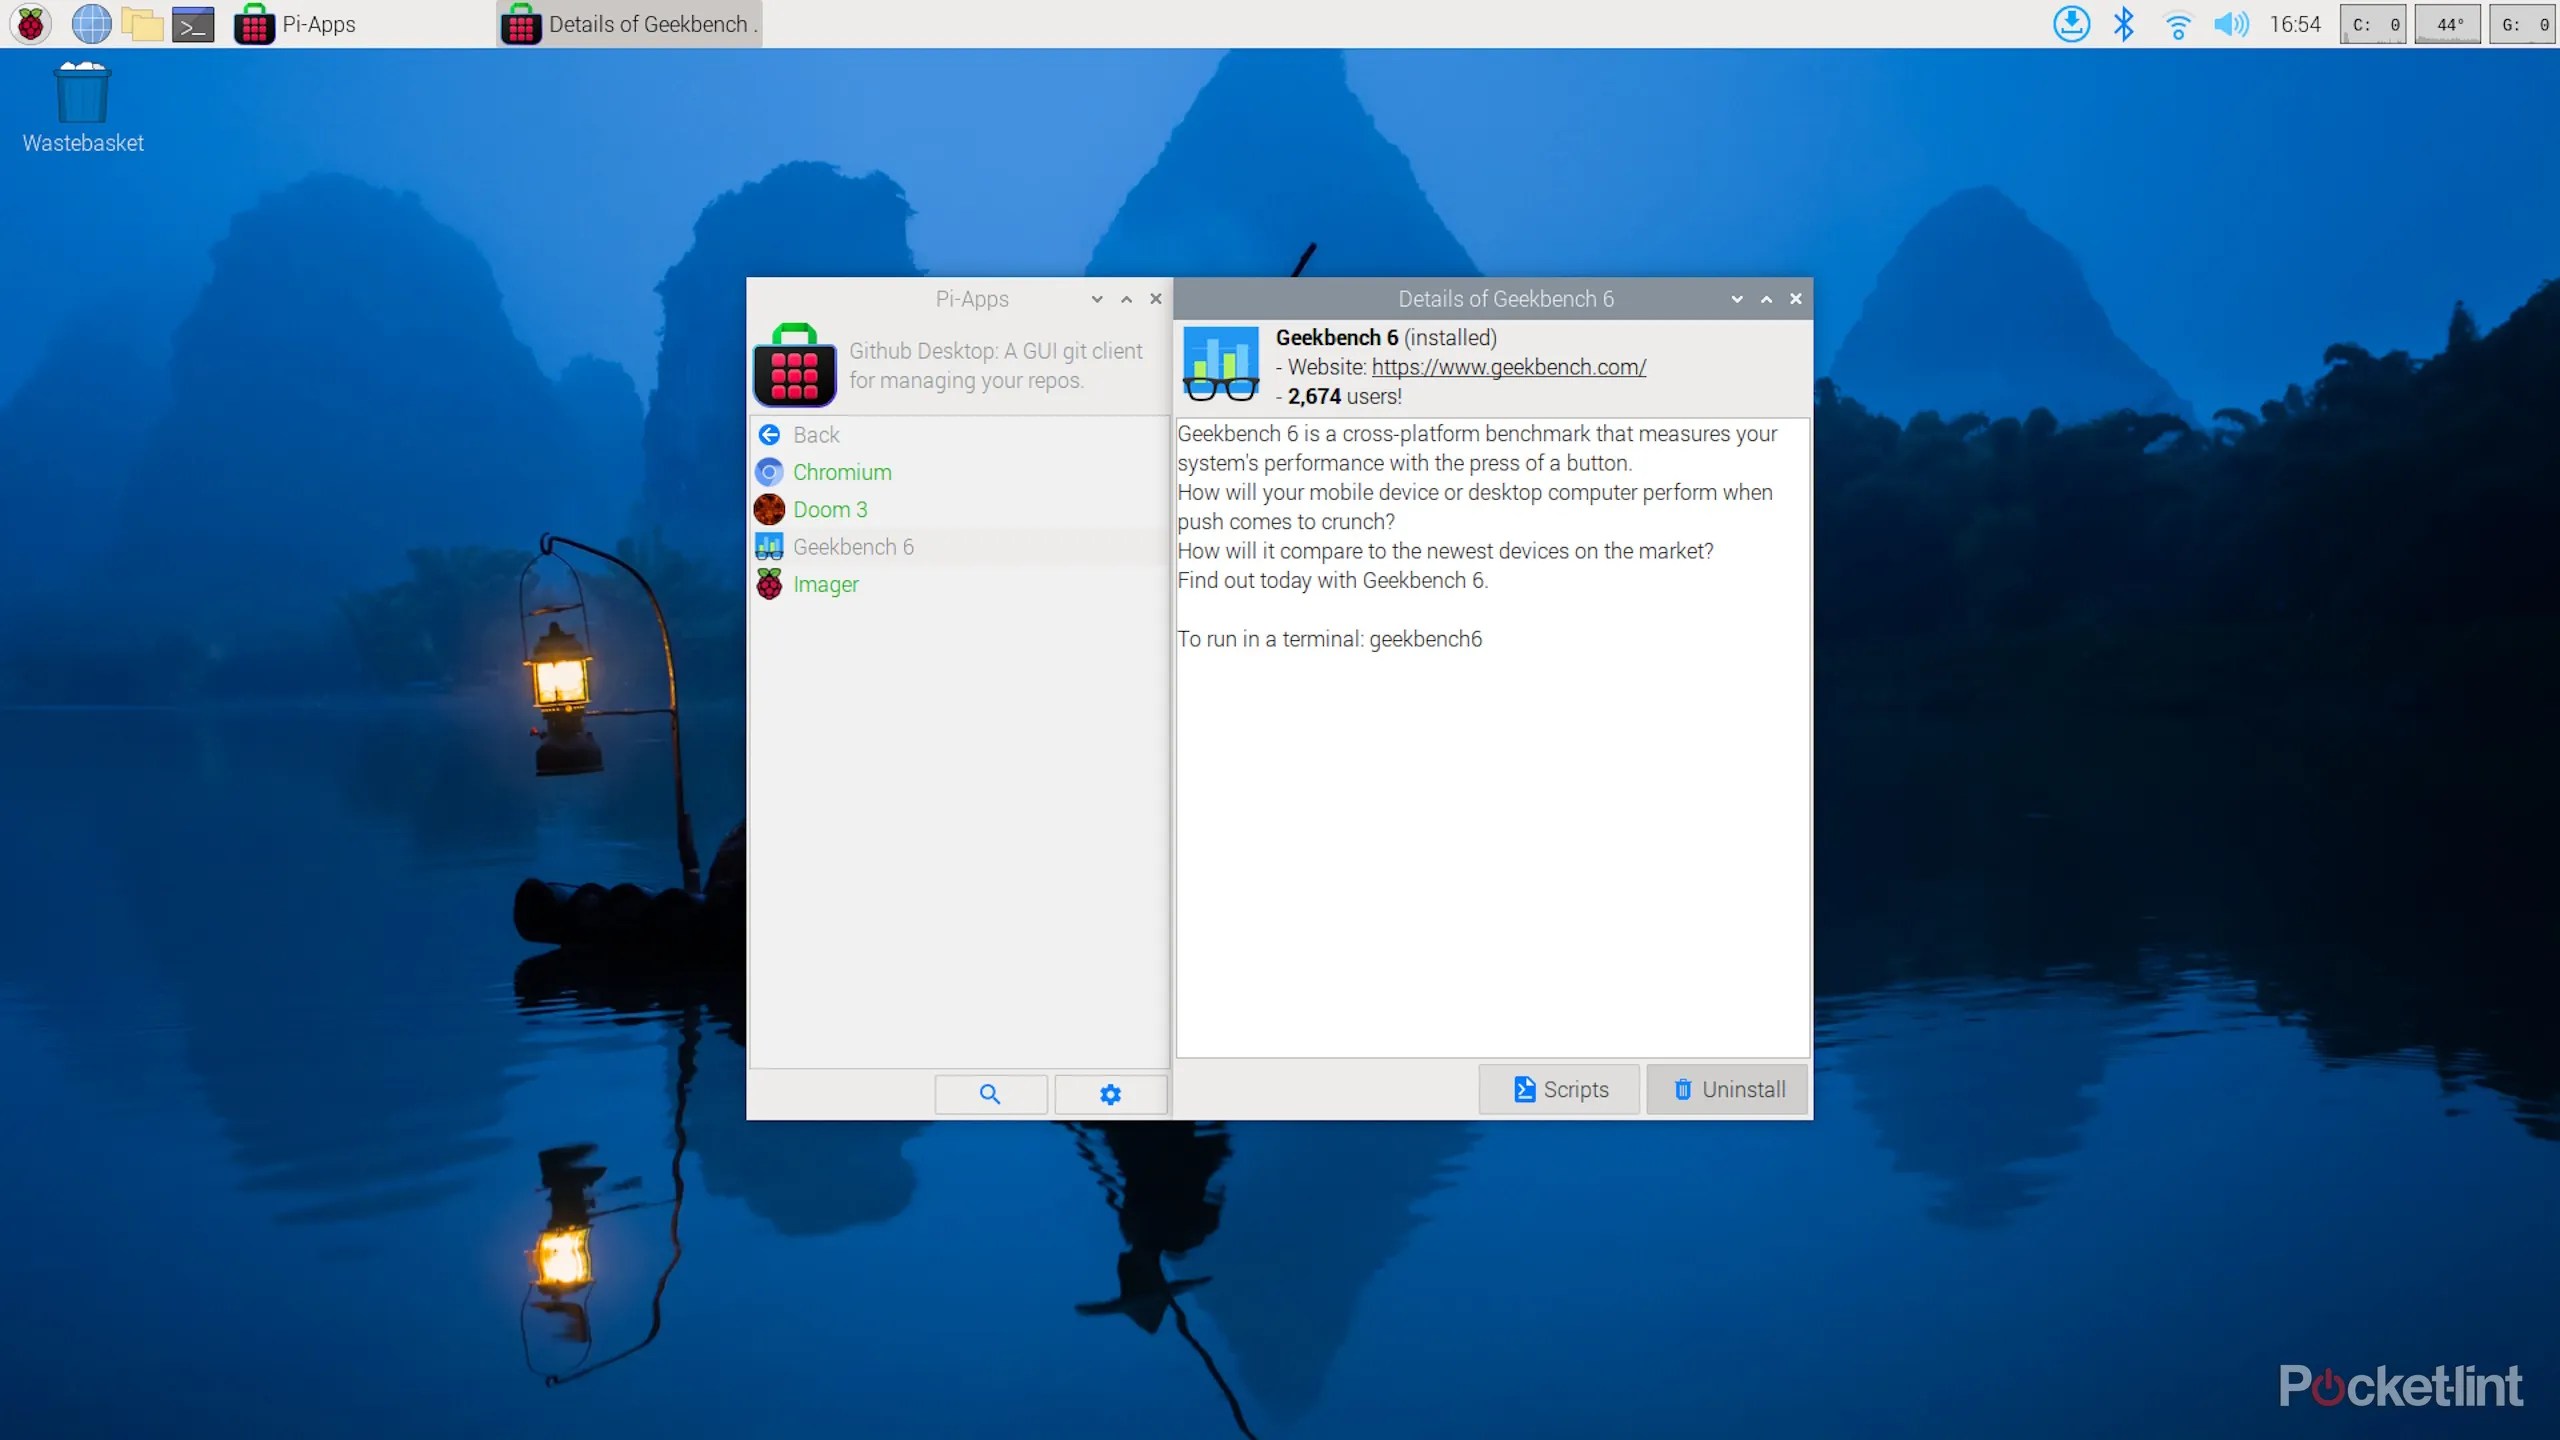This screenshot has height=1440, width=2560.
Task: Click the volume speaker icon in the tray
Action: tap(2230, 23)
